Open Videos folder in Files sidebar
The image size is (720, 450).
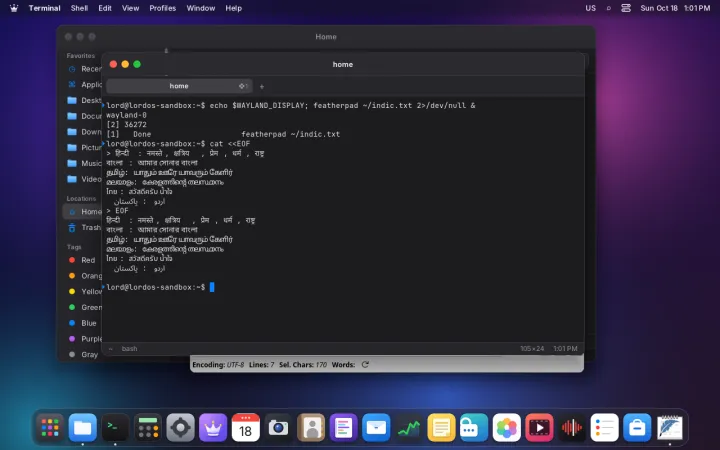click(x=83, y=179)
